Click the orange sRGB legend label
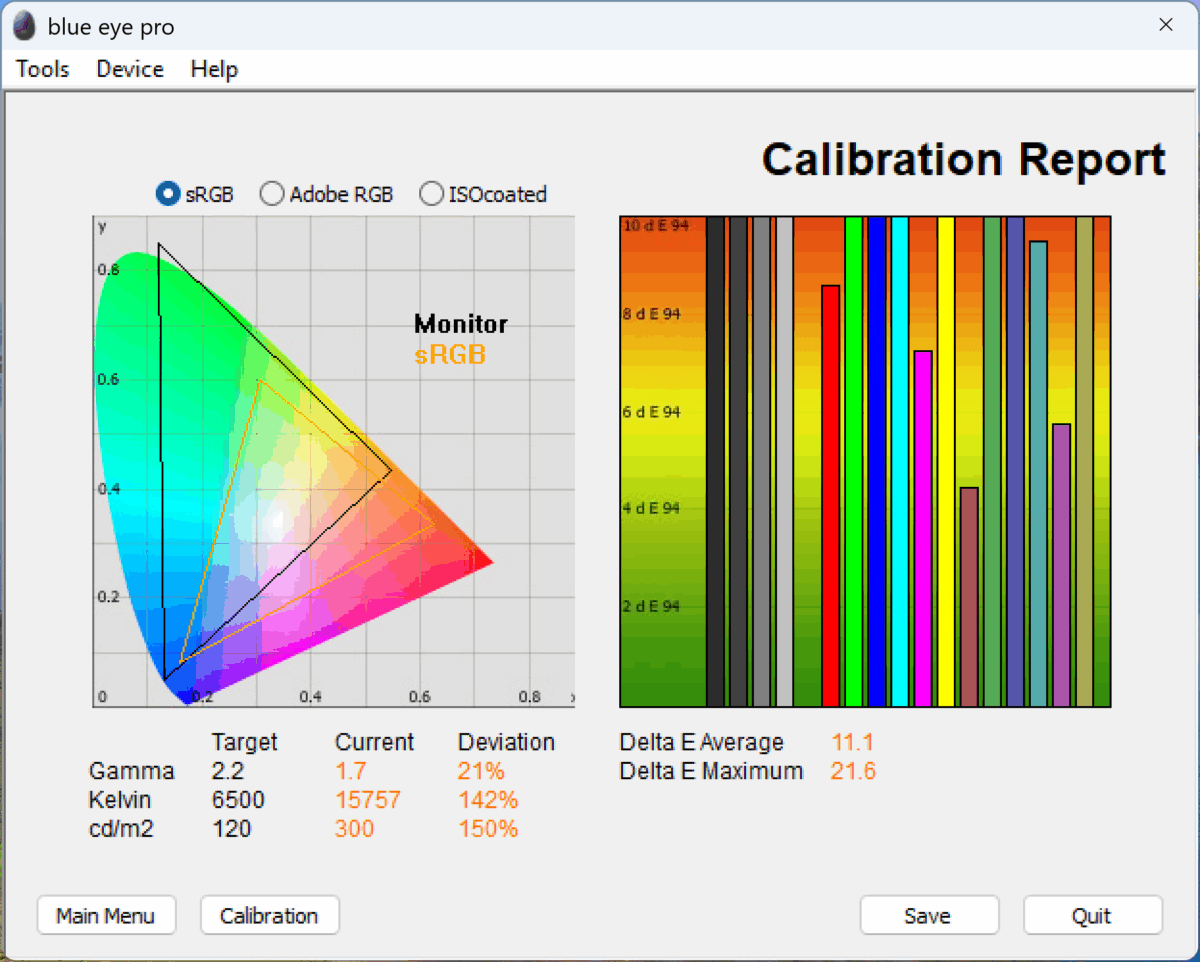 coord(450,354)
